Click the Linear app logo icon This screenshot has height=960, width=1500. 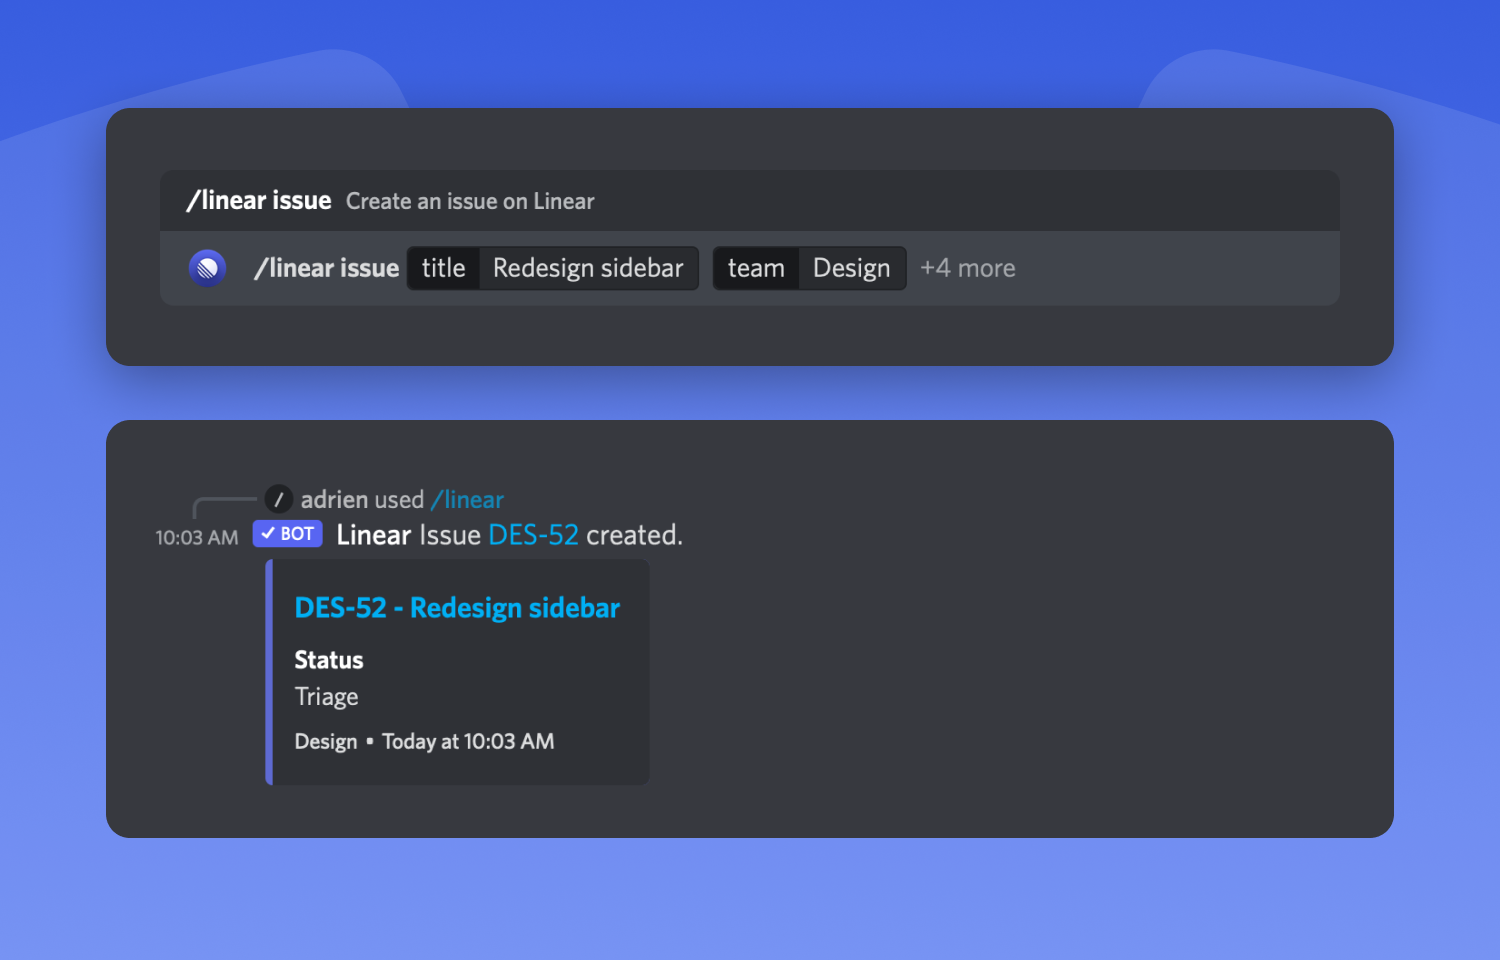208,268
